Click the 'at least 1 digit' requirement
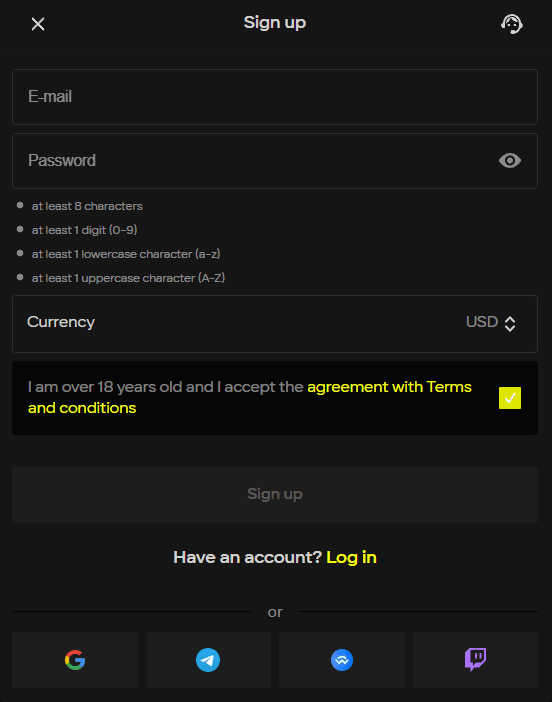The width and height of the screenshot is (552, 702). [84, 230]
